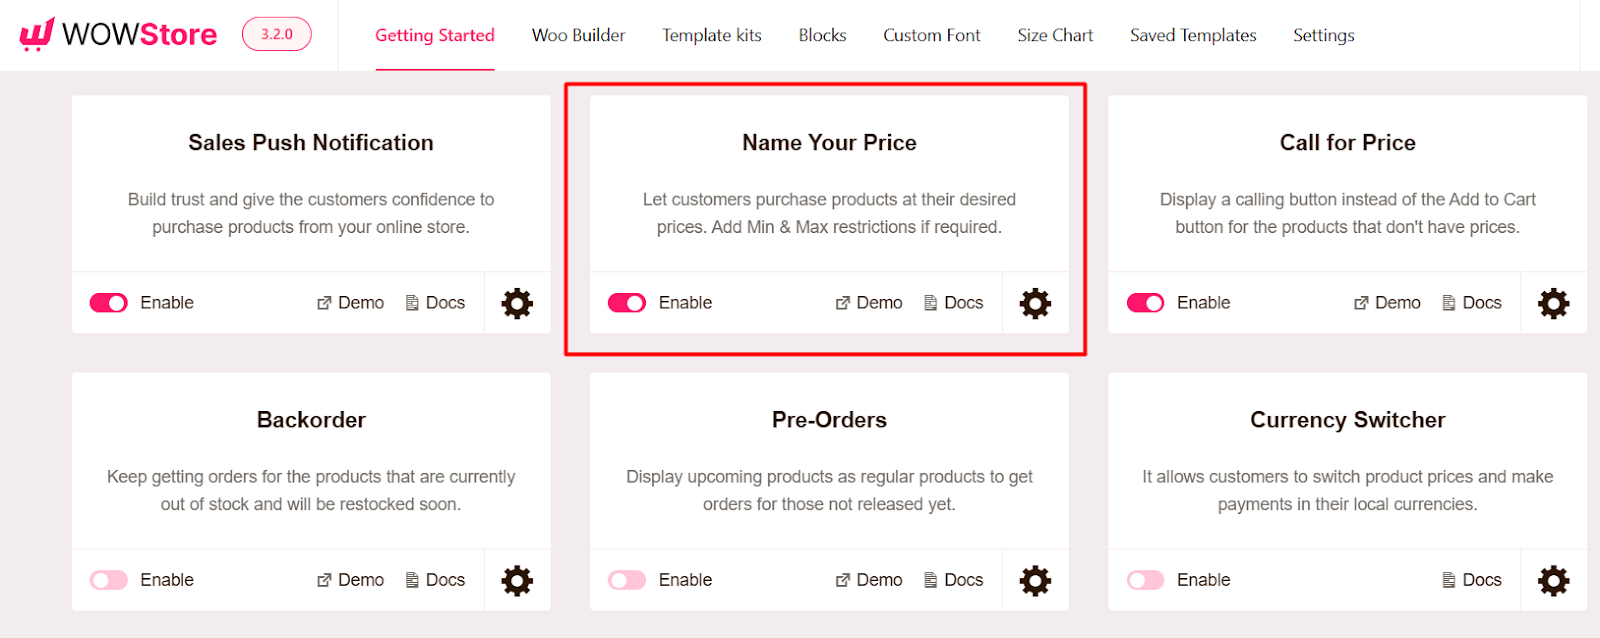Click the 3.2.0 version badge
The image size is (1600, 638).
coord(276,33)
